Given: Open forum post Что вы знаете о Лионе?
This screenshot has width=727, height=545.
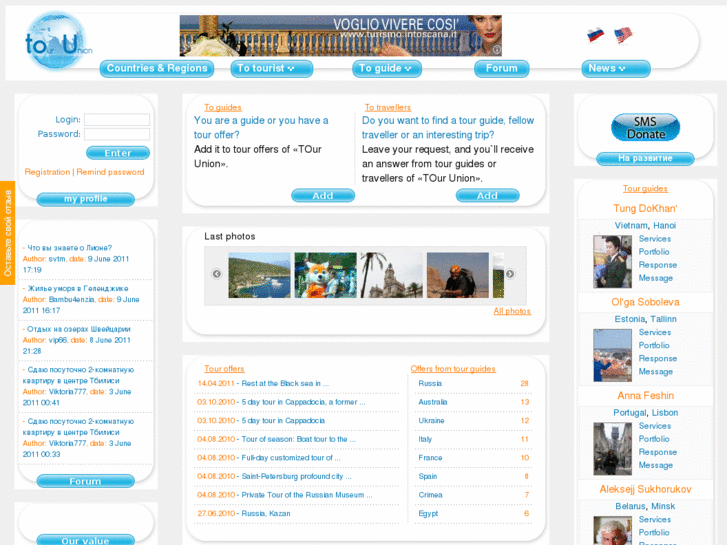Looking at the screenshot, I should pyautogui.click(x=70, y=248).
